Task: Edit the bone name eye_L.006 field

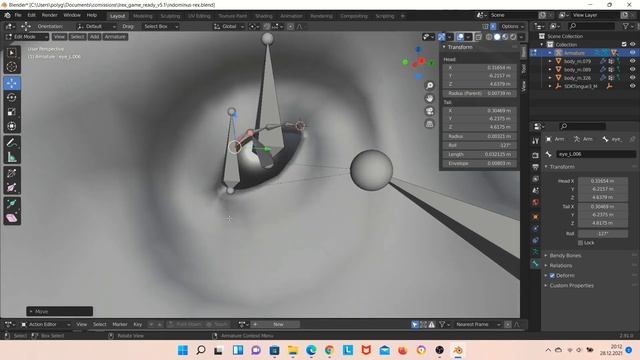Action: pyautogui.click(x=596, y=154)
